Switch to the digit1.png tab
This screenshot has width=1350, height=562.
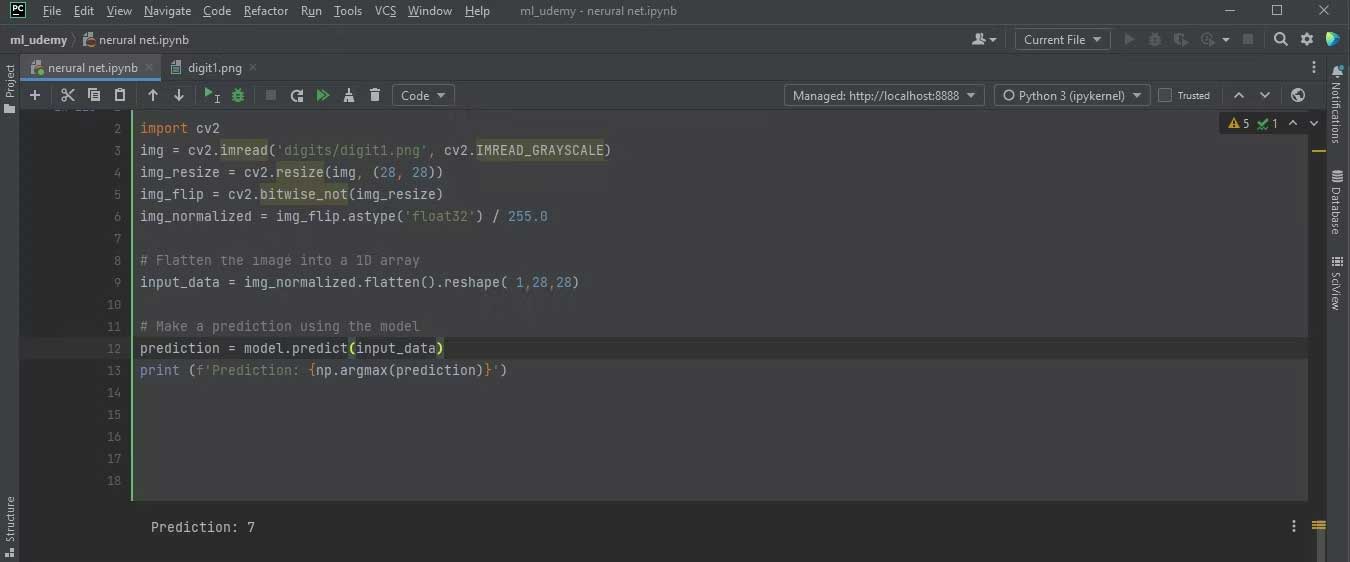[214, 68]
